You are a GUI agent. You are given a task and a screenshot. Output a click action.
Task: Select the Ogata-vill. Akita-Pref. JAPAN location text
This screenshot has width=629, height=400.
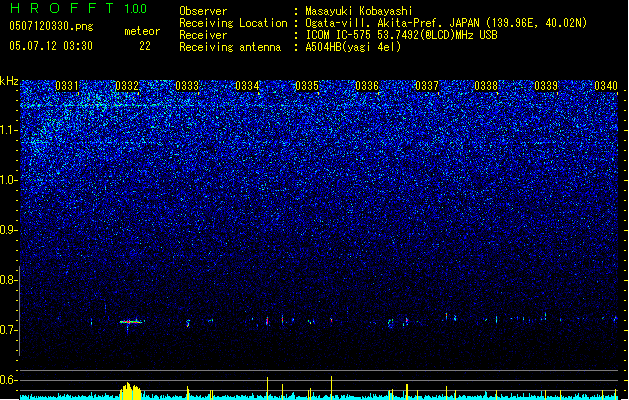pos(446,23)
